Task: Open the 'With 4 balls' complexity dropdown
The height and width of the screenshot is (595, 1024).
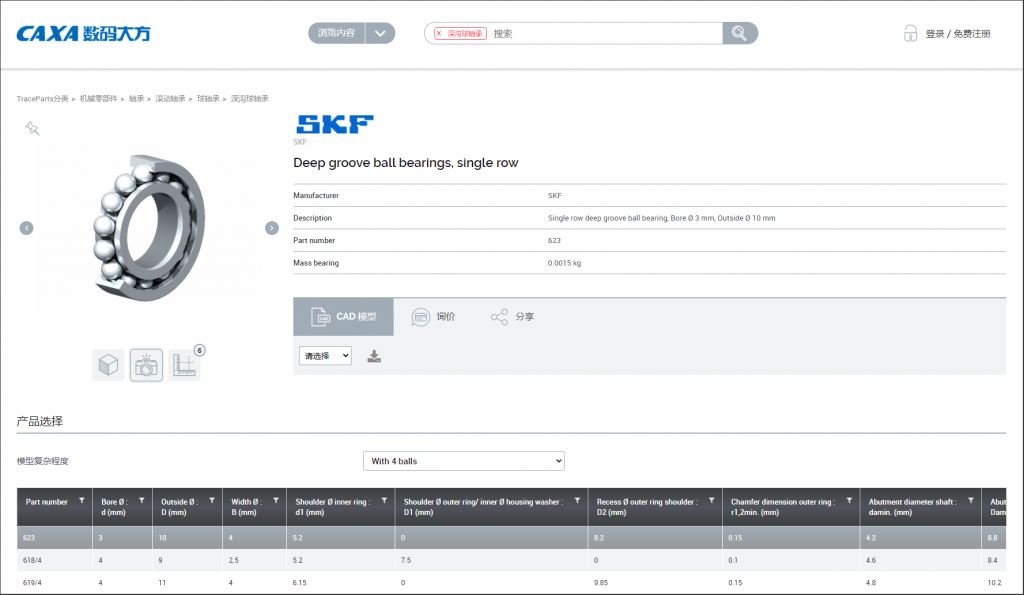Action: coord(464,461)
